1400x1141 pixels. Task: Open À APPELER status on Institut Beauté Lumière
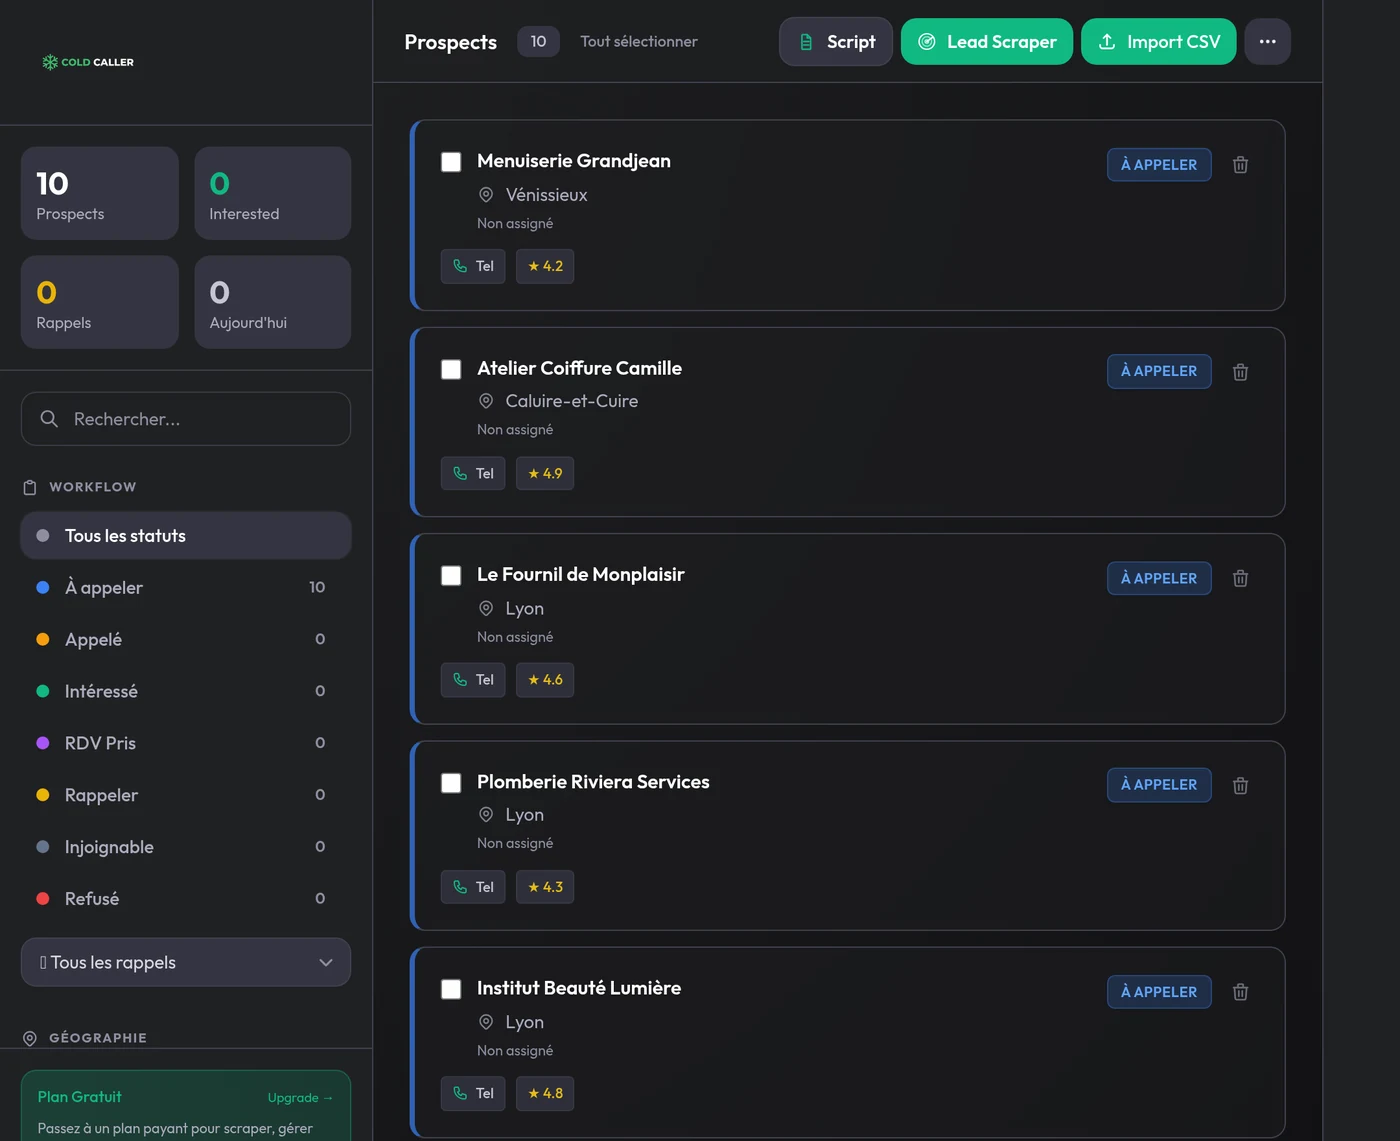tap(1159, 992)
